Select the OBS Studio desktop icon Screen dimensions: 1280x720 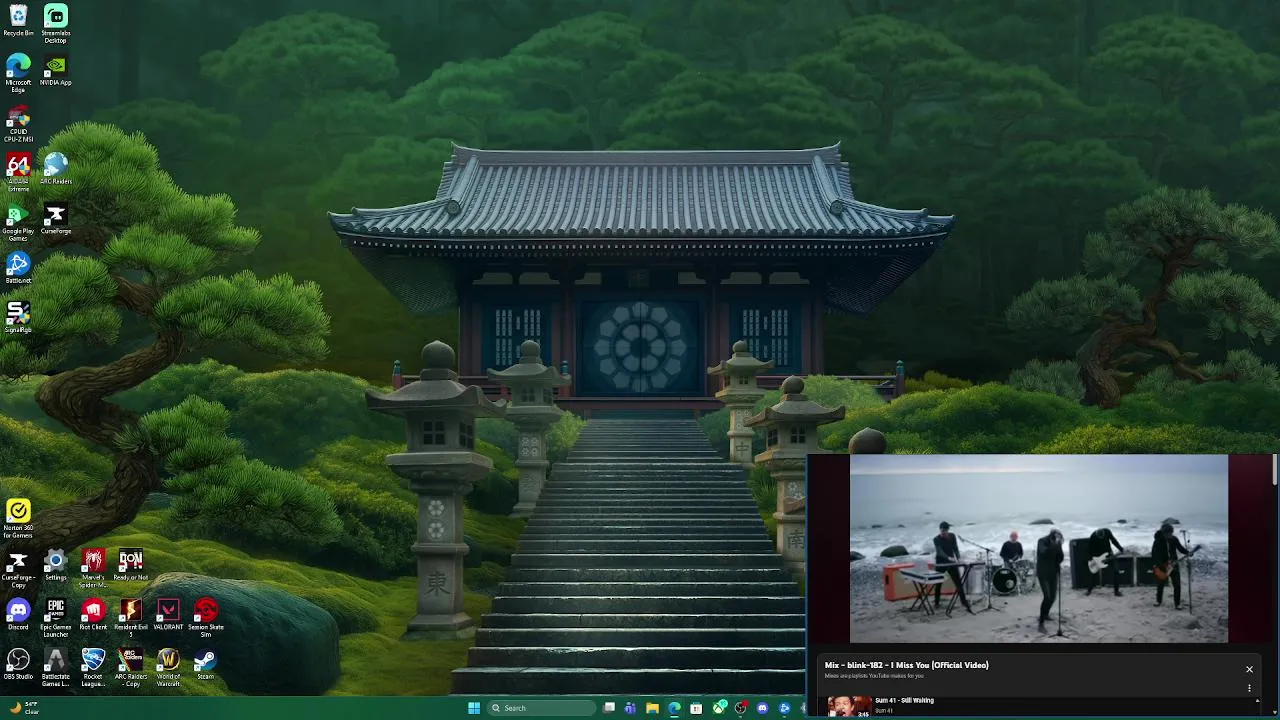pos(18,663)
